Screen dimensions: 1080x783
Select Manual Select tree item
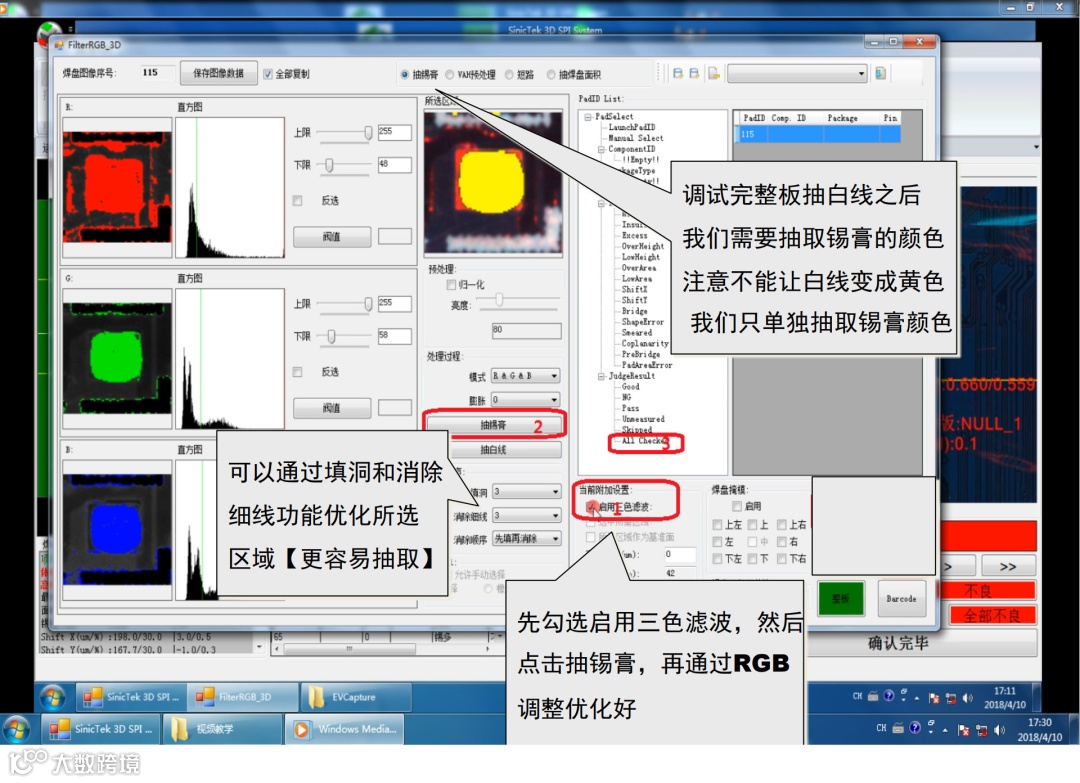[636, 138]
